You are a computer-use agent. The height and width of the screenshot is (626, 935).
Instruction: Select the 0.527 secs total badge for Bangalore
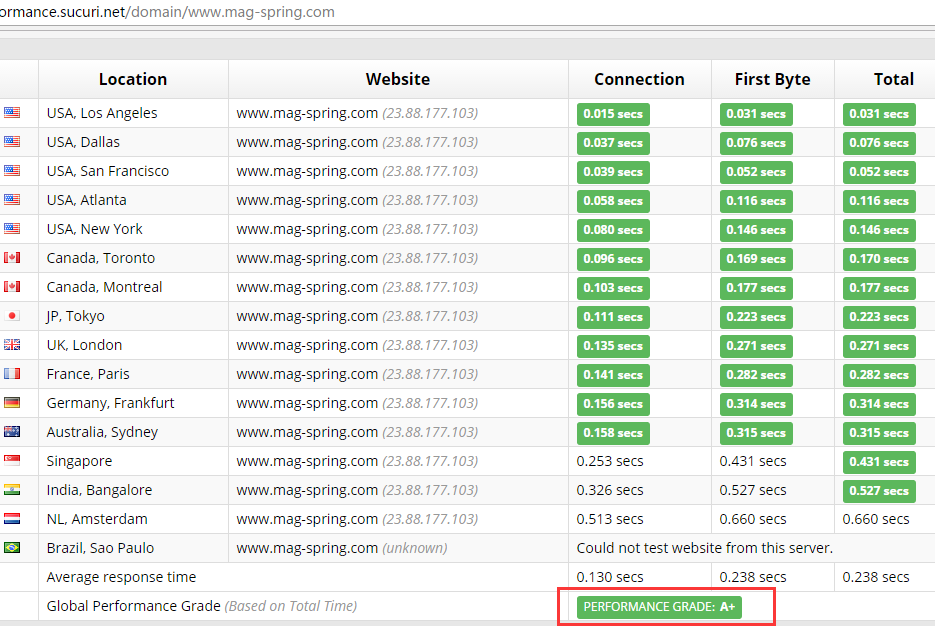(879, 491)
